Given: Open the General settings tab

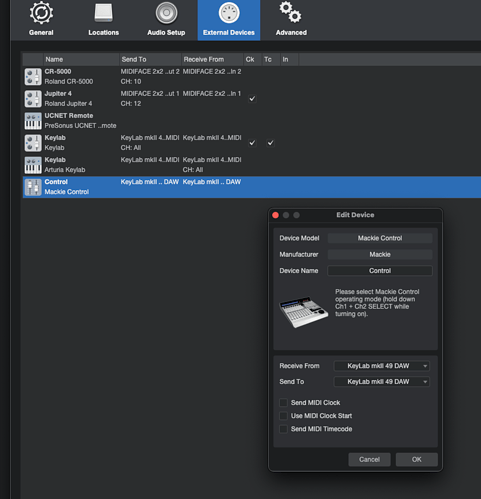Looking at the screenshot, I should coord(41,19).
